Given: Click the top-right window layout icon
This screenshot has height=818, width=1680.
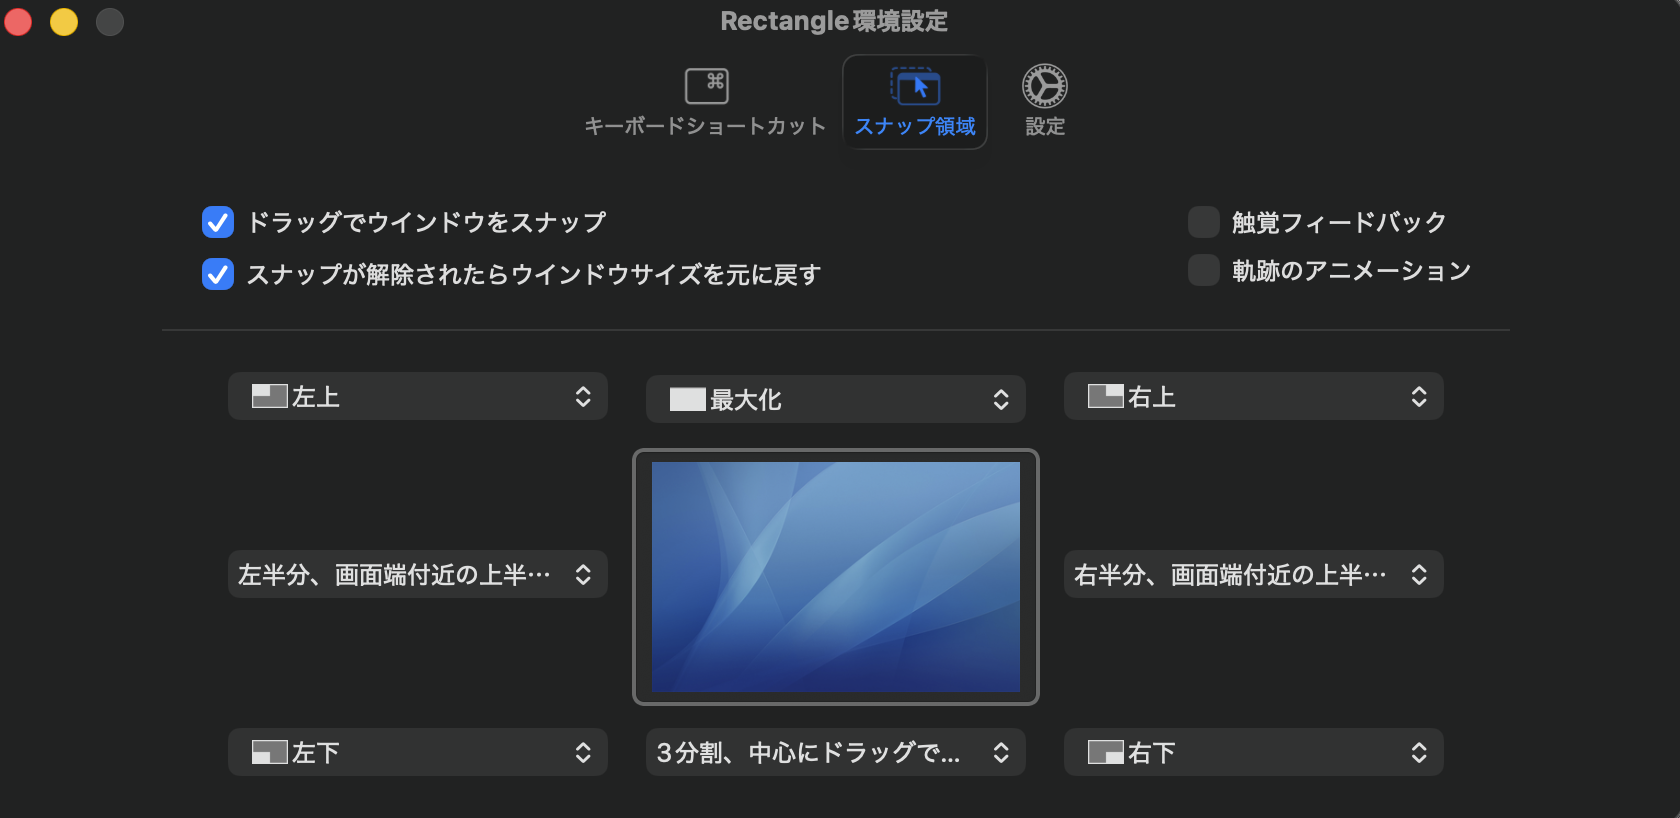Looking at the screenshot, I should click(x=1105, y=397).
